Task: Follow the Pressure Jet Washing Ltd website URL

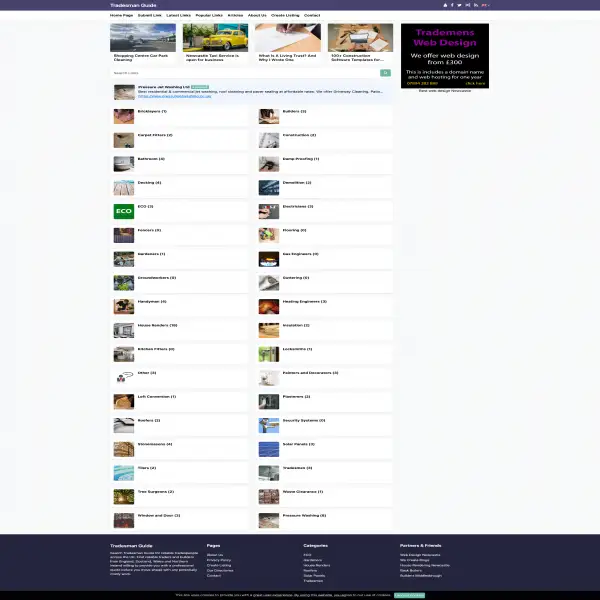Action: pyautogui.click(x=174, y=96)
